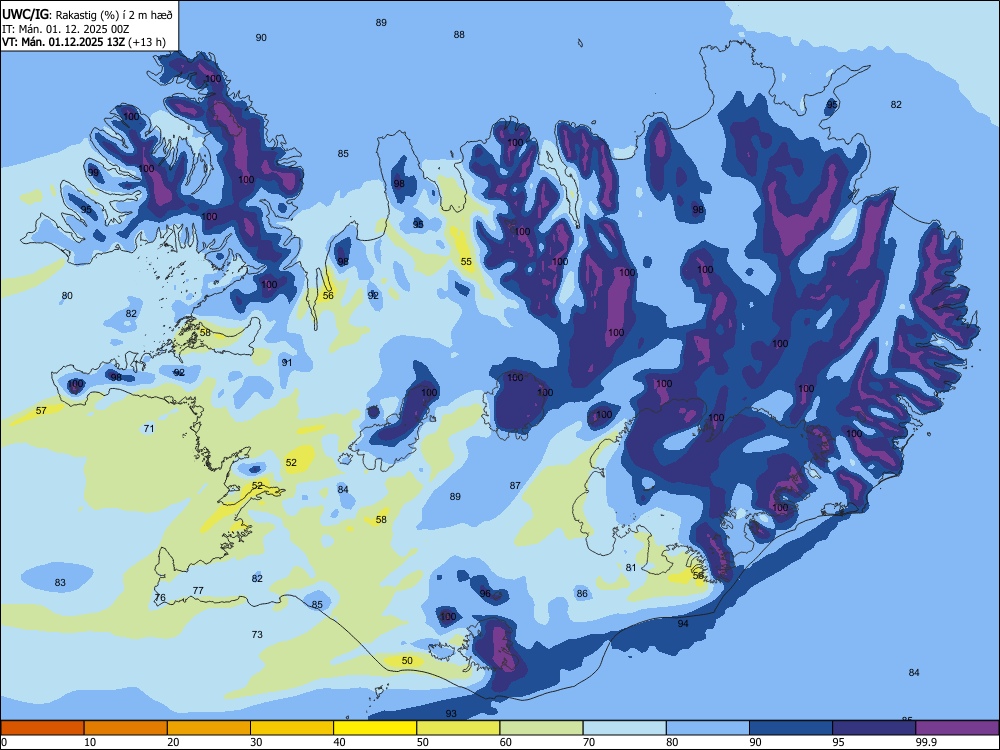Select the "IT: Mán. 01. 12. 2025 00Z" line
Image resolution: width=1000 pixels, height=750 pixels.
coord(66,29)
